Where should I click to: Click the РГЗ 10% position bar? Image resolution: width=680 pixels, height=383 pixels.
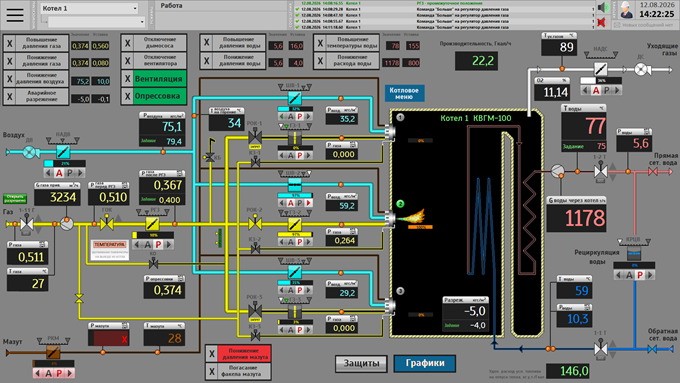(x=153, y=235)
